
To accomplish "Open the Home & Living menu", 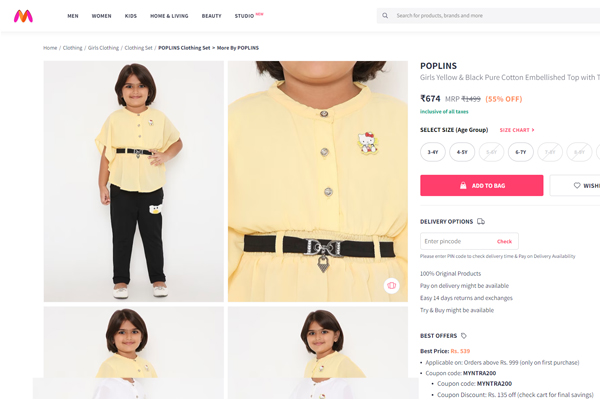I will [x=169, y=16].
